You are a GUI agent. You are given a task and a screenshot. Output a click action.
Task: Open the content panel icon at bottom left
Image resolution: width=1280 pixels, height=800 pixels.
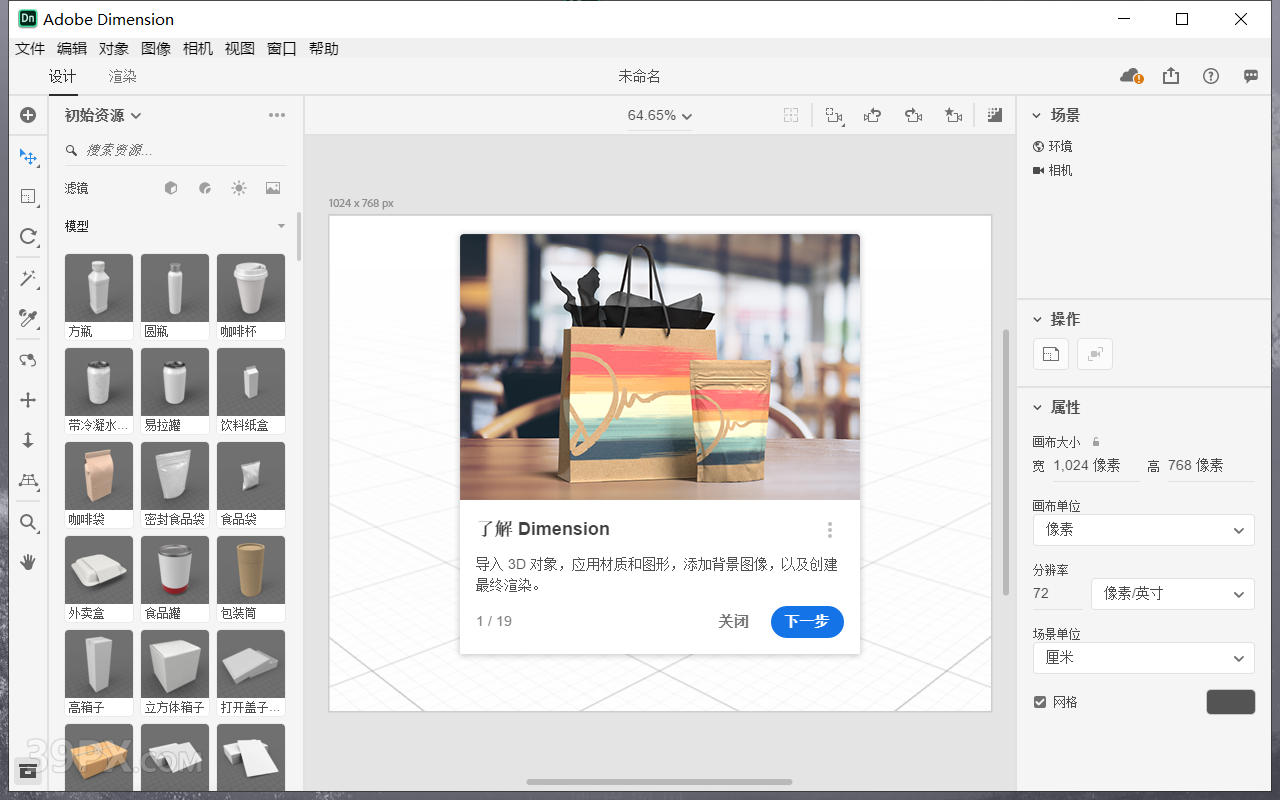[28, 770]
